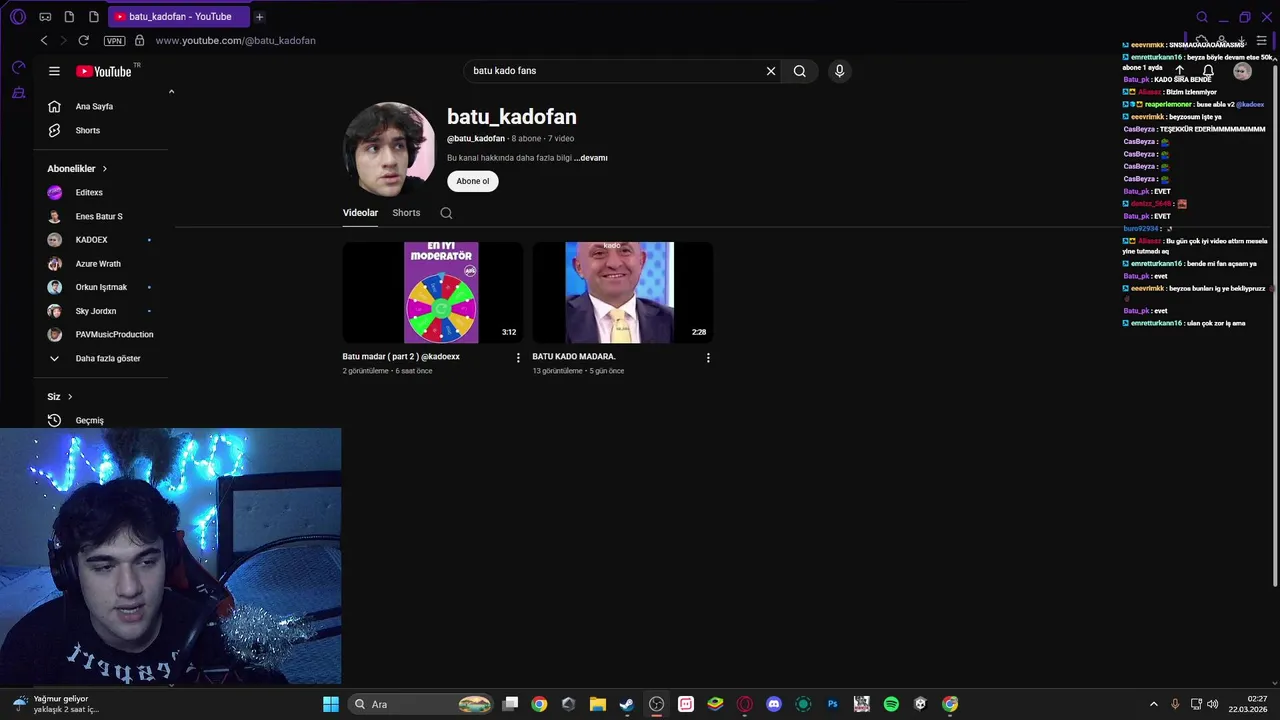Open a new browser tab with plus
This screenshot has height=720, width=1280.
point(259,17)
